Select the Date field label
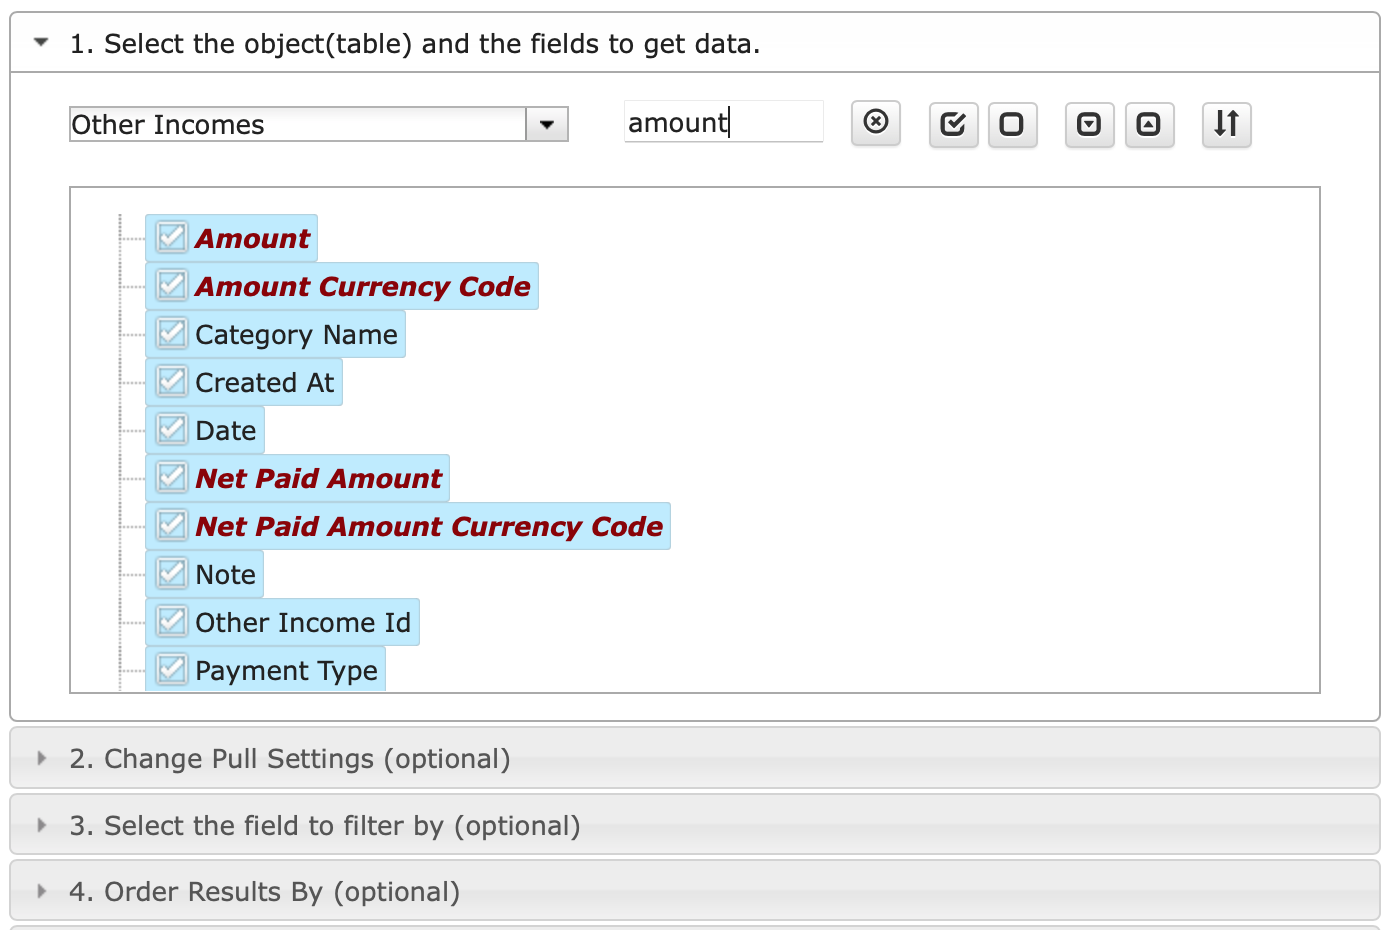 (x=226, y=430)
